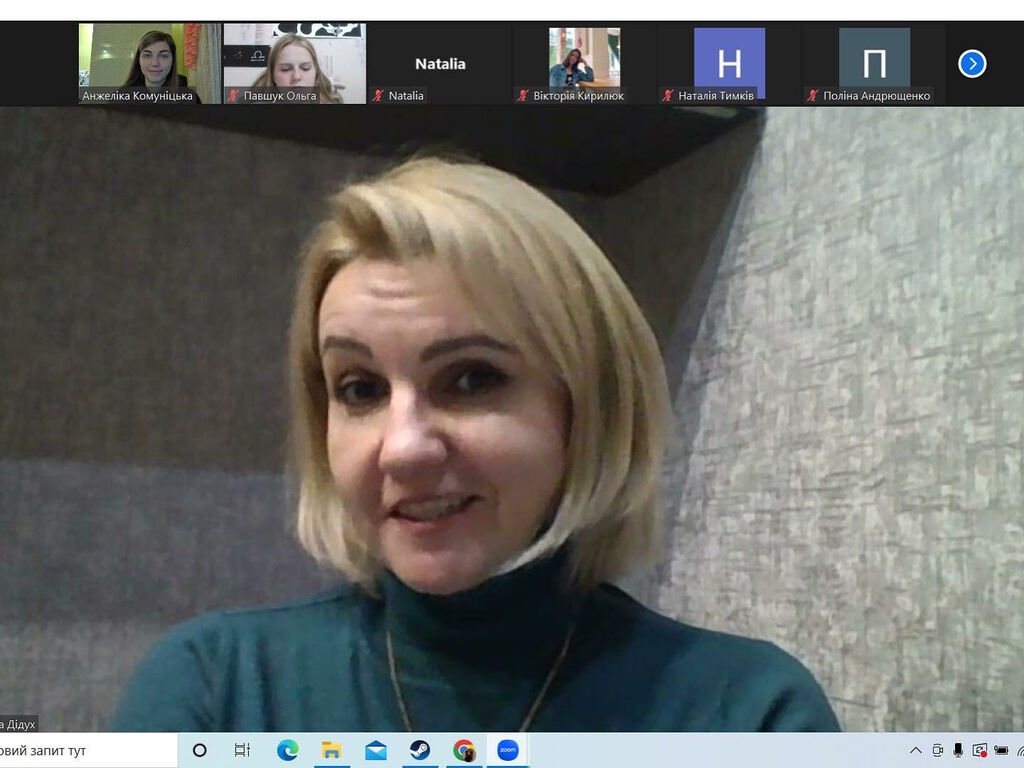1024x768 pixels.
Task: Click Наталія Тимків's avatar tile
Action: 729,62
